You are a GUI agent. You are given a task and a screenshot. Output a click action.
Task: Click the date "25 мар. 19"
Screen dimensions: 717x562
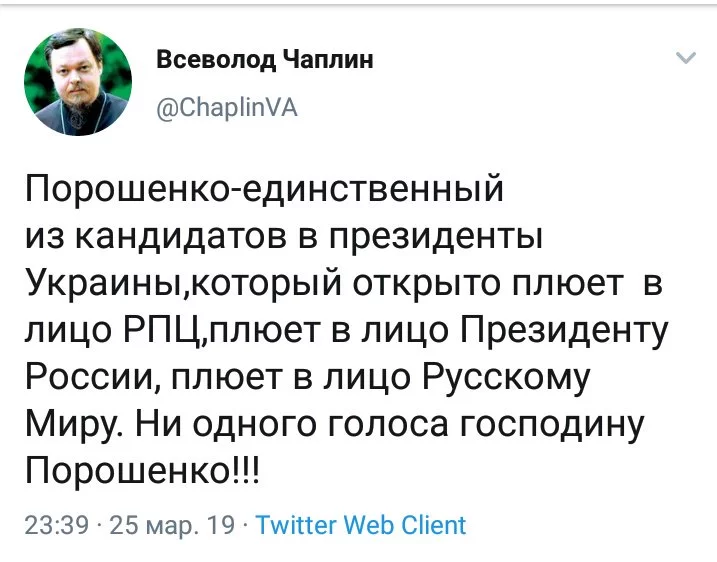pos(171,525)
